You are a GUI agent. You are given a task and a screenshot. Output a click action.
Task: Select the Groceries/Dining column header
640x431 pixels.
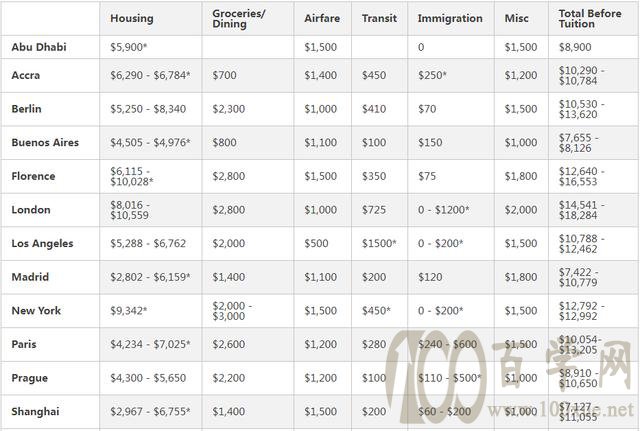point(239,18)
